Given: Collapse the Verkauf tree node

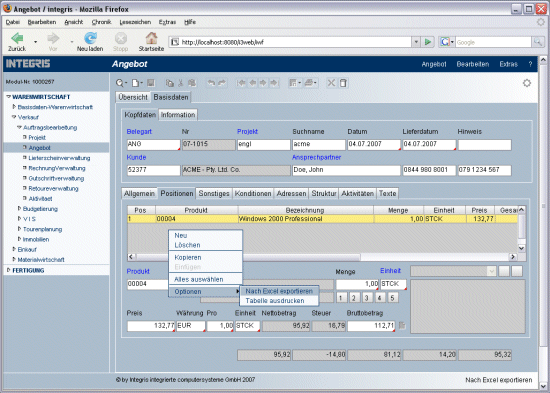Looking at the screenshot, I should point(14,117).
